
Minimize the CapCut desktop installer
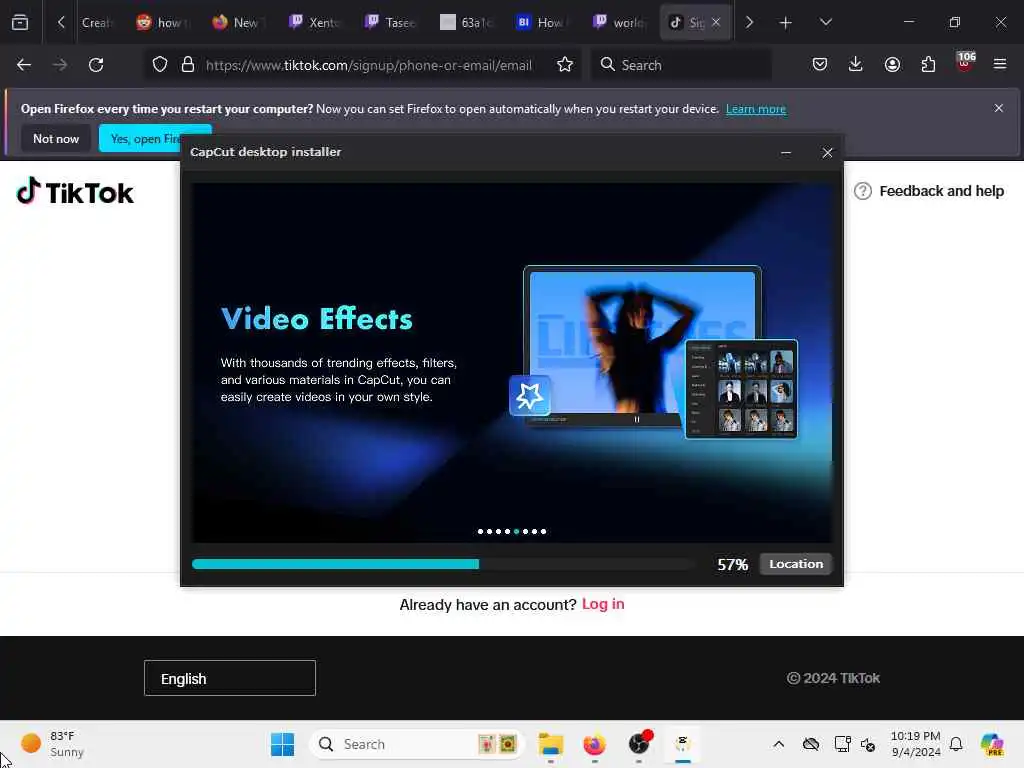(786, 152)
